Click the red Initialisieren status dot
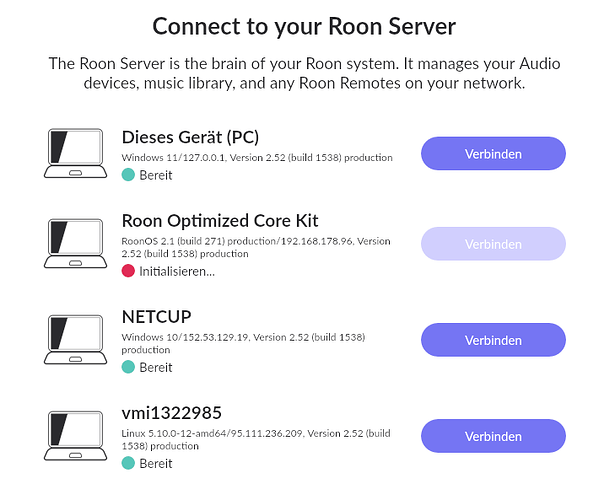This screenshot has width=614, height=500. [x=128, y=271]
